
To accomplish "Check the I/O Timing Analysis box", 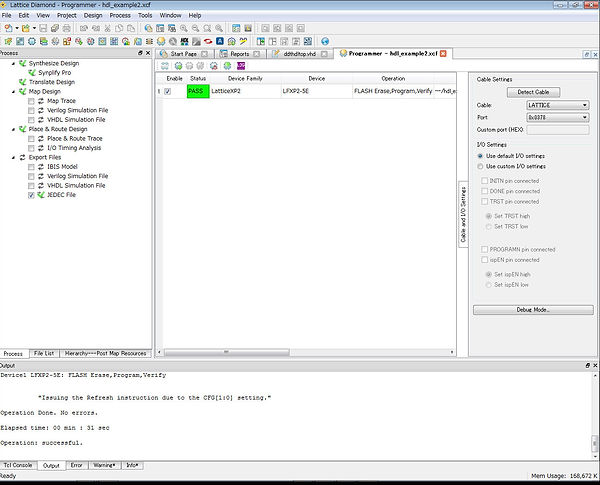I will 31,149.
